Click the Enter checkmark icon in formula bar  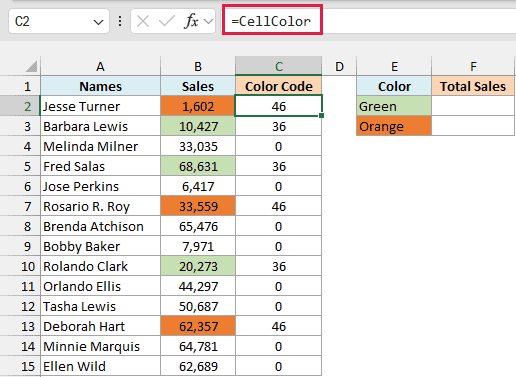click(x=167, y=21)
